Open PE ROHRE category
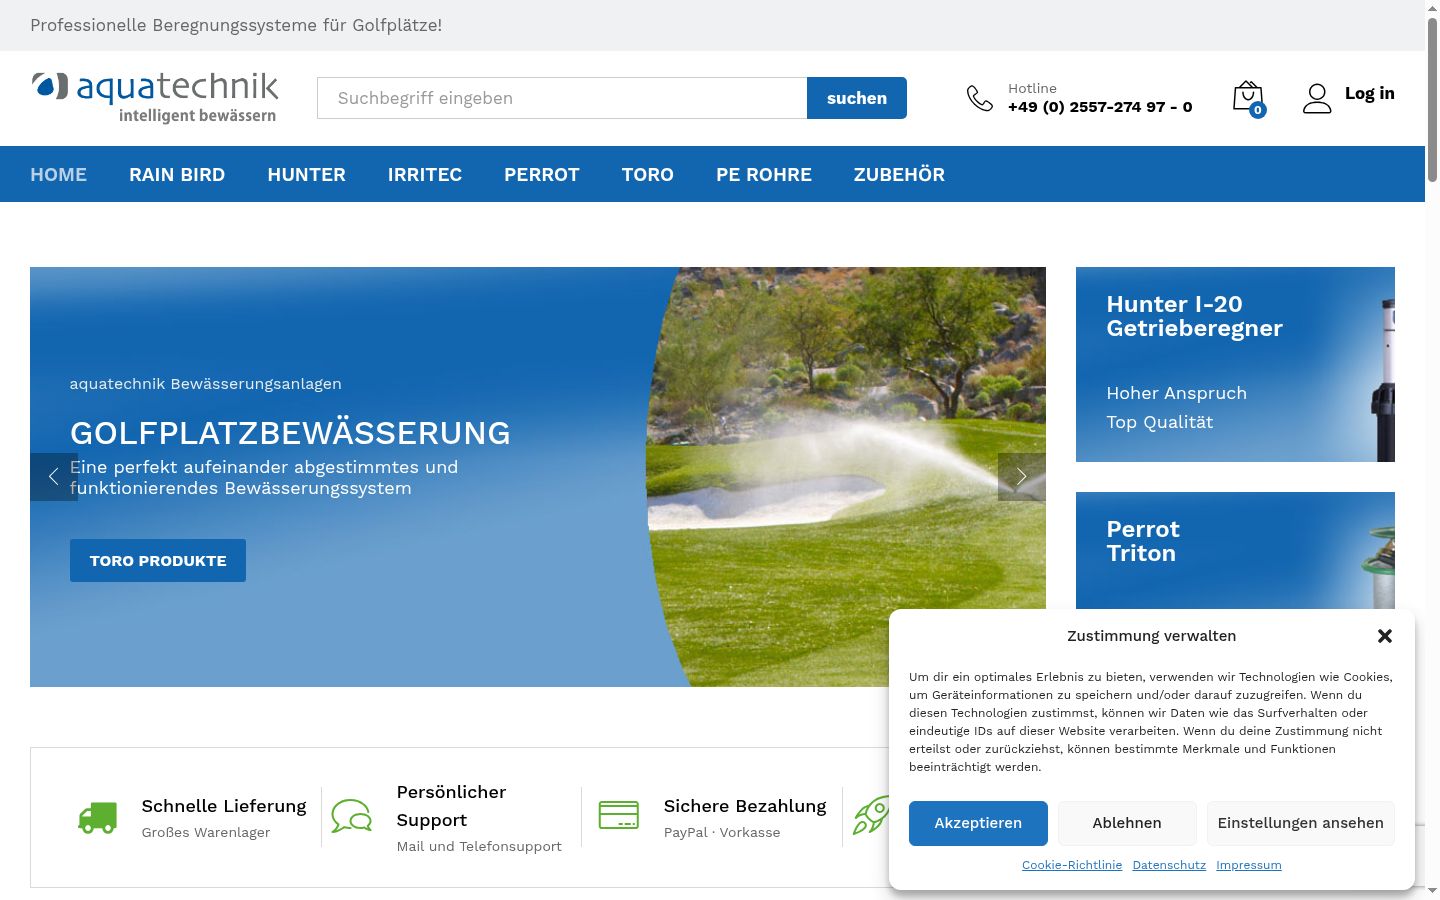 click(x=764, y=174)
